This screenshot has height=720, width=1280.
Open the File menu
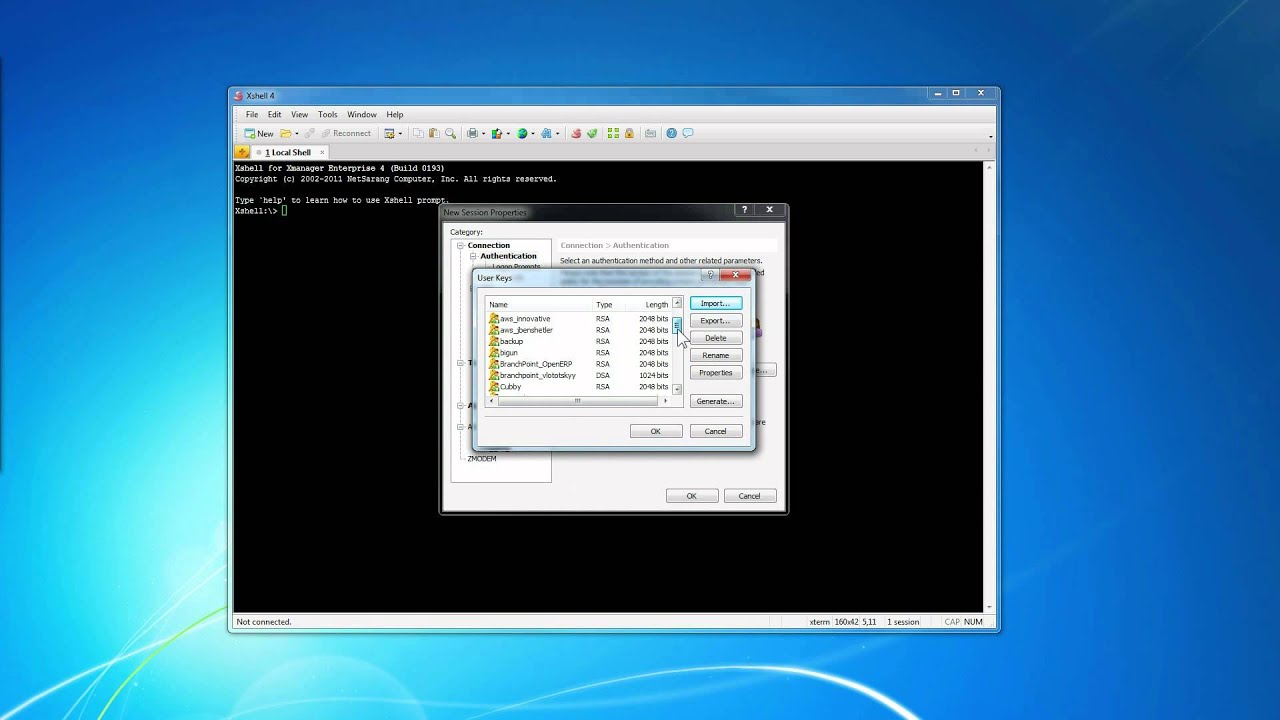[x=252, y=115]
